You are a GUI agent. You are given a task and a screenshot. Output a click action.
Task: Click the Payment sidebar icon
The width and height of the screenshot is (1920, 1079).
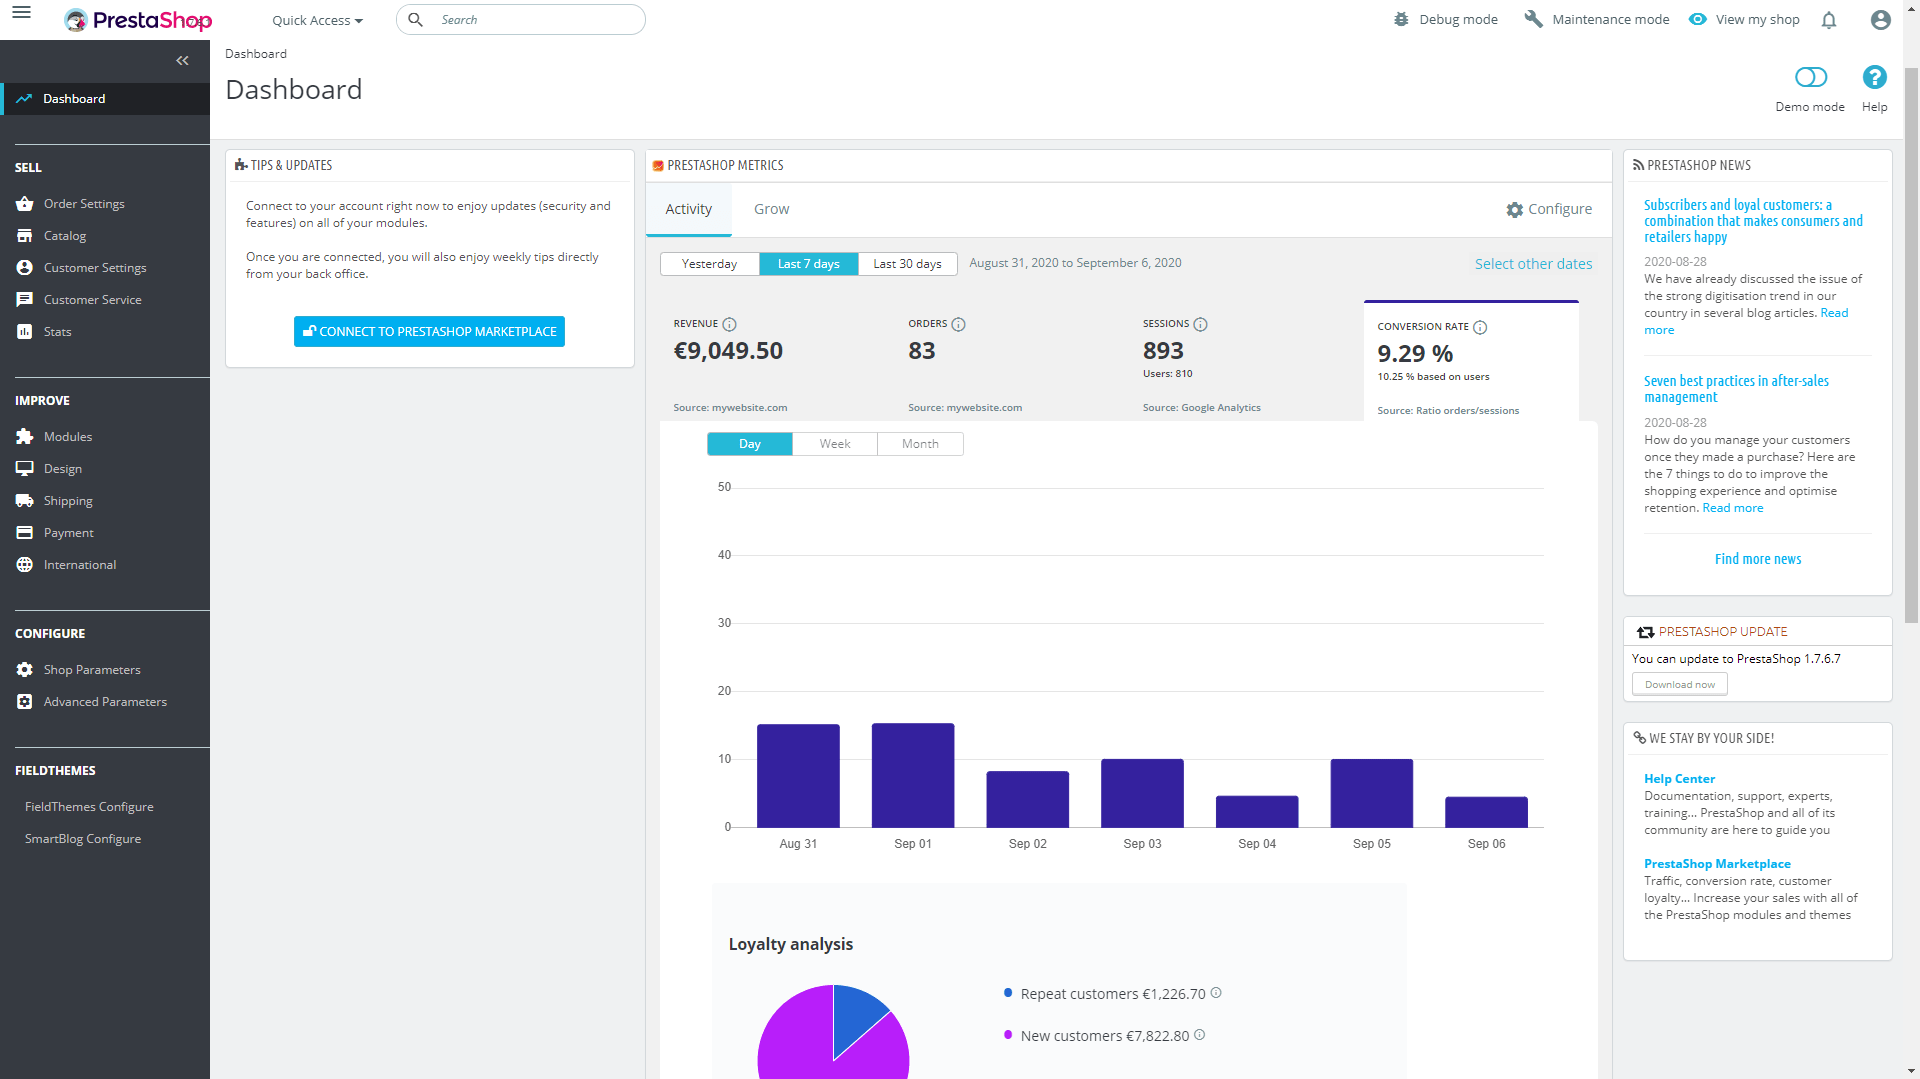click(x=24, y=532)
